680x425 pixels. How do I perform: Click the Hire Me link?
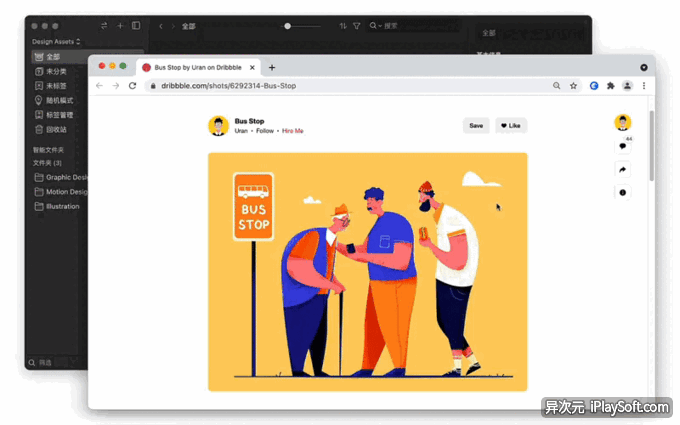(x=293, y=131)
